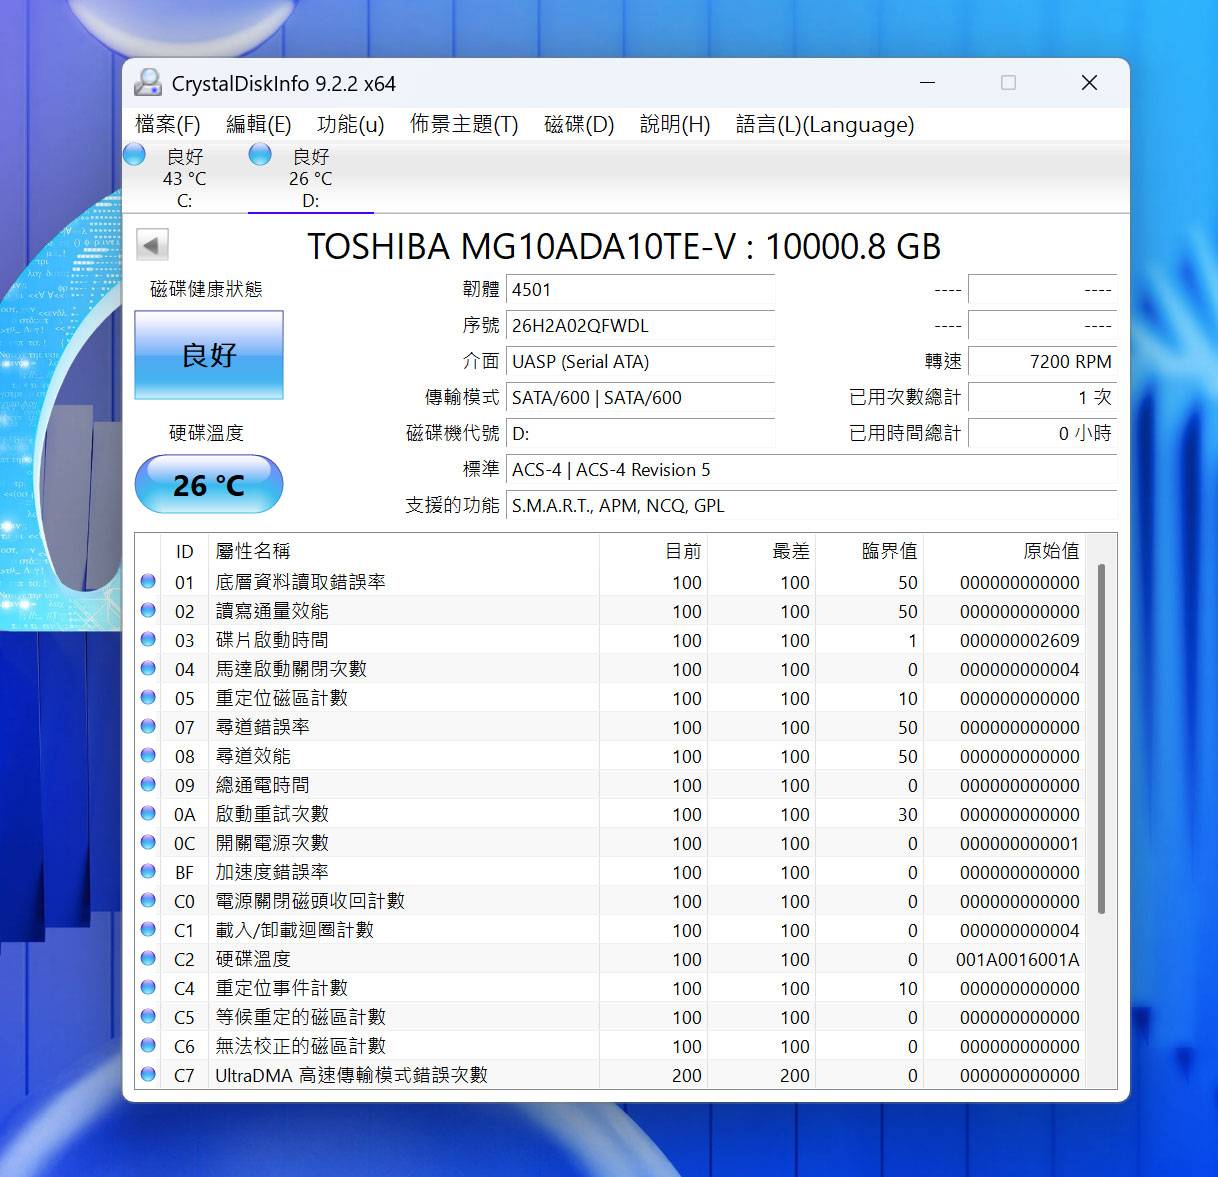1218x1177 pixels.
Task: Click the SMART list vertical scrollbar thumb
Action: tap(1101, 738)
